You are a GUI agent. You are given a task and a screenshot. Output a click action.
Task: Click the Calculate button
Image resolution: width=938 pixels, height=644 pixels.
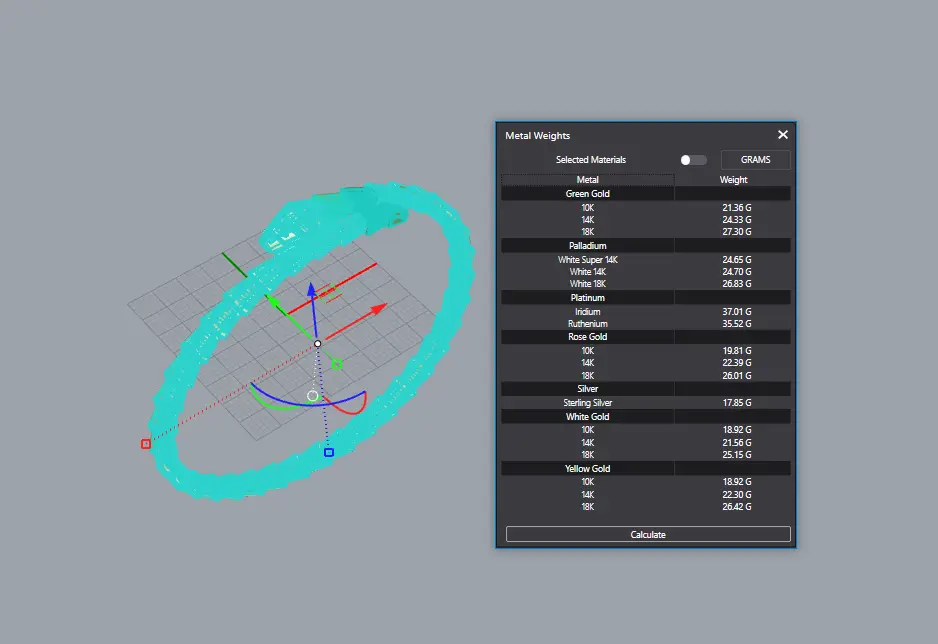pos(648,534)
